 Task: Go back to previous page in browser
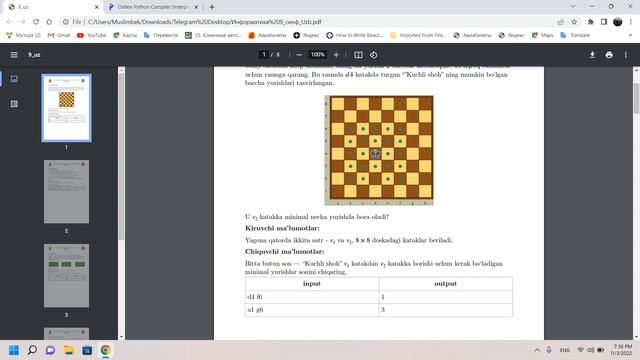(9, 22)
